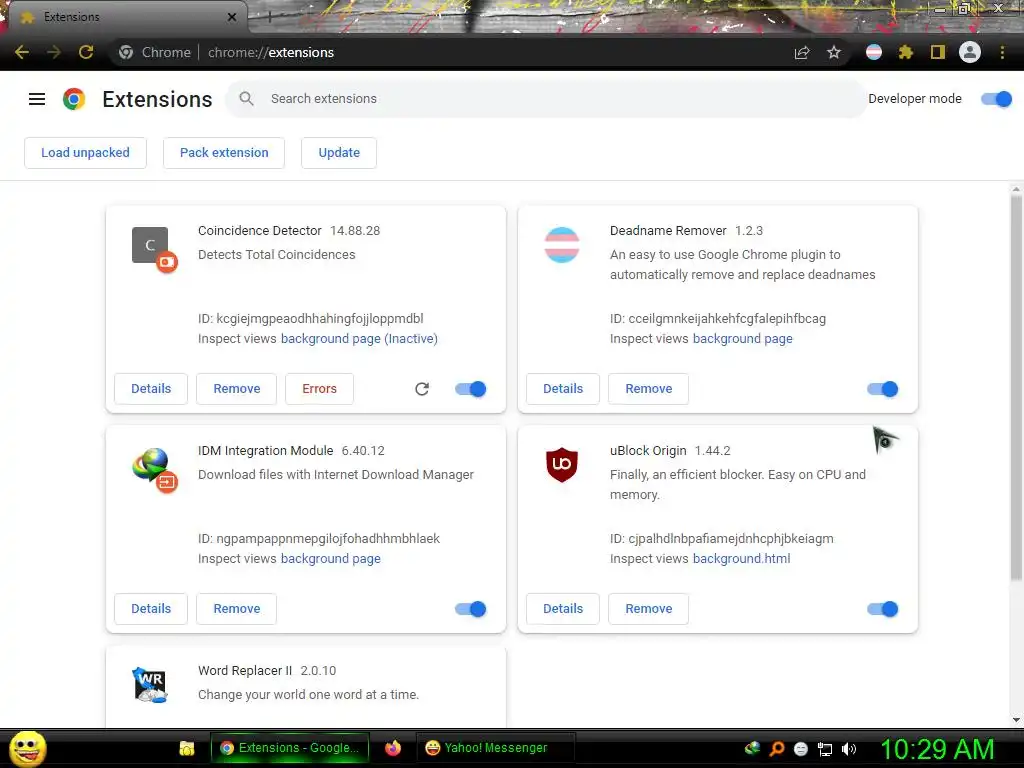
Task: Open the Firefox taskbar icon
Action: coord(392,748)
